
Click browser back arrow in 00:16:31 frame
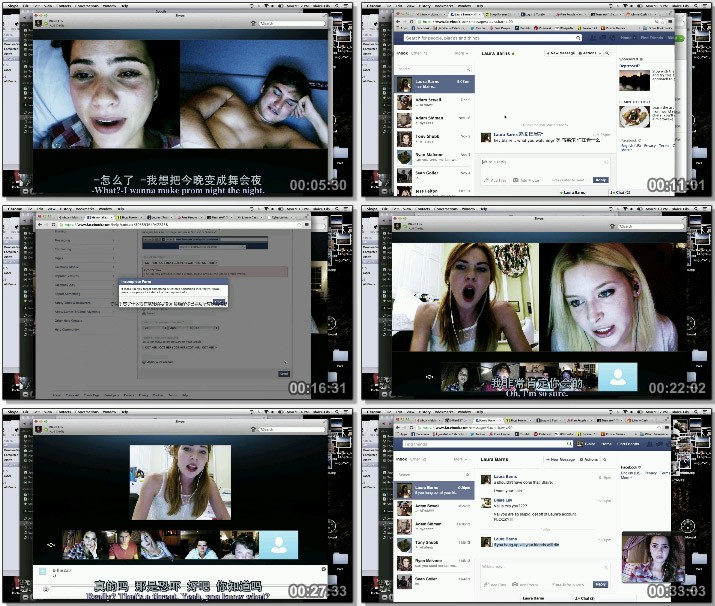click(40, 224)
